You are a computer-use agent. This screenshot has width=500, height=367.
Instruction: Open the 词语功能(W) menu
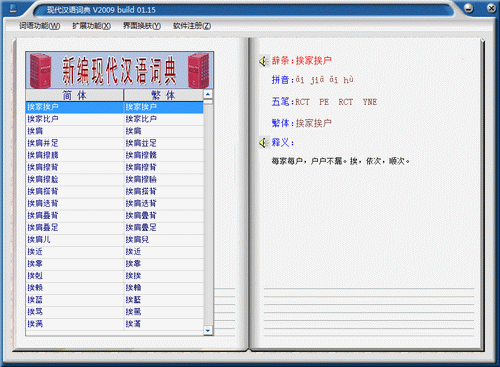coord(39,26)
